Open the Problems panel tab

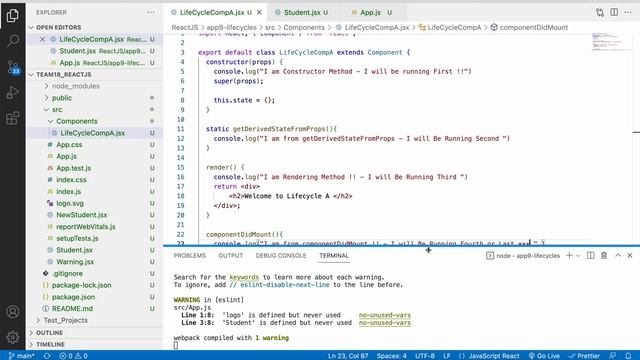189,256
